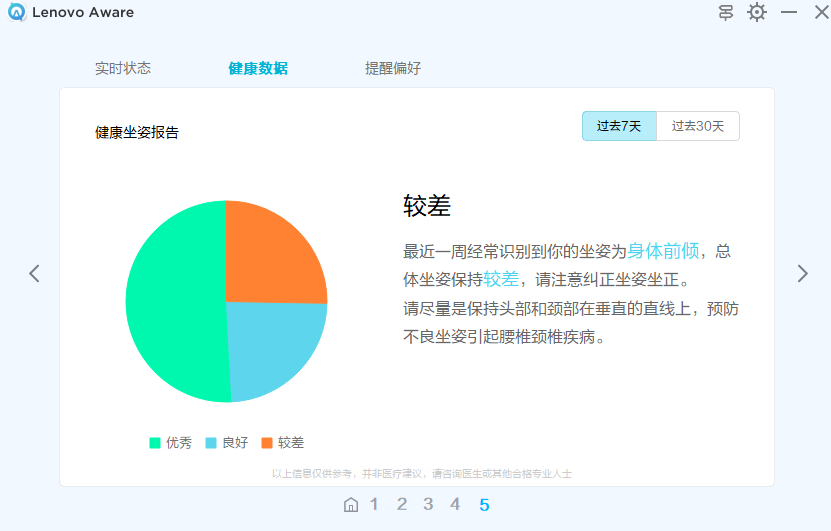Image resolution: width=831 pixels, height=531 pixels.
Task: Click the Lenovo Aware logo icon
Action: coord(16,12)
